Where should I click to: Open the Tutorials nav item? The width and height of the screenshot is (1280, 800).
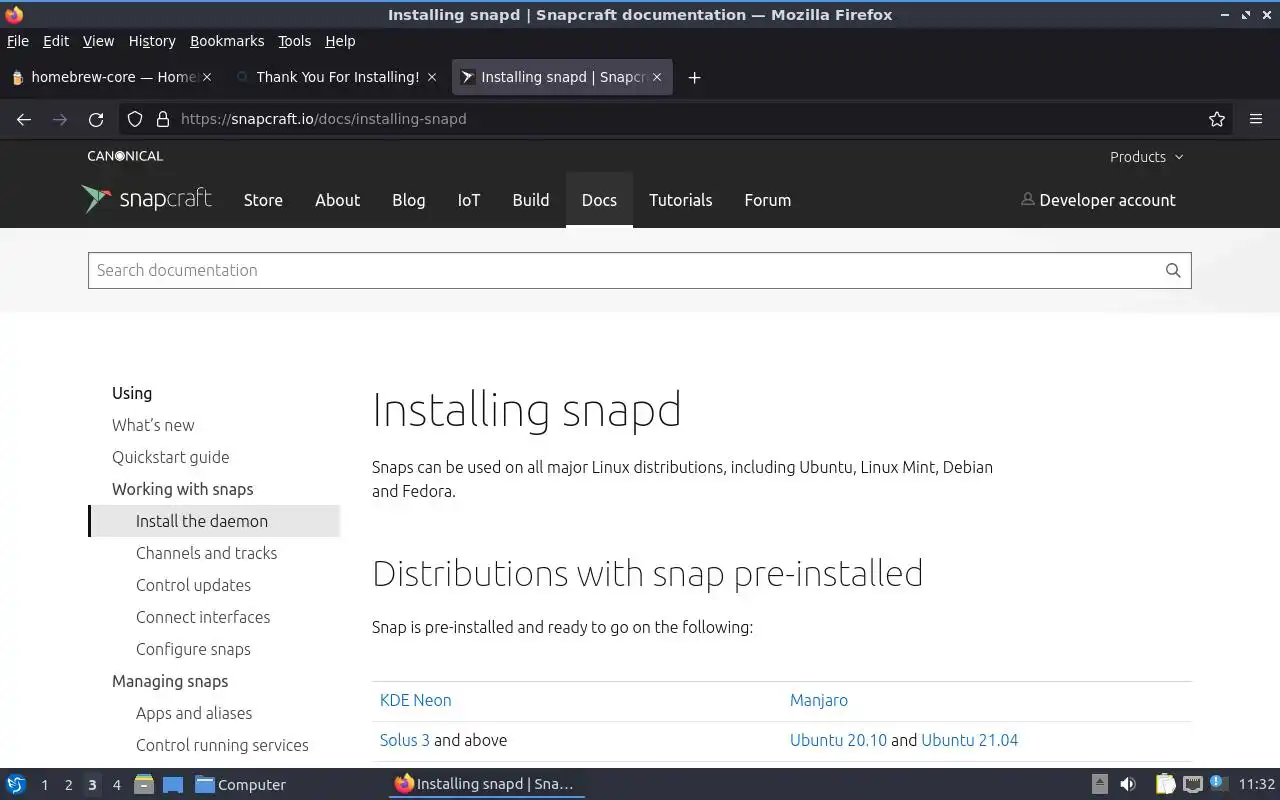tap(681, 200)
